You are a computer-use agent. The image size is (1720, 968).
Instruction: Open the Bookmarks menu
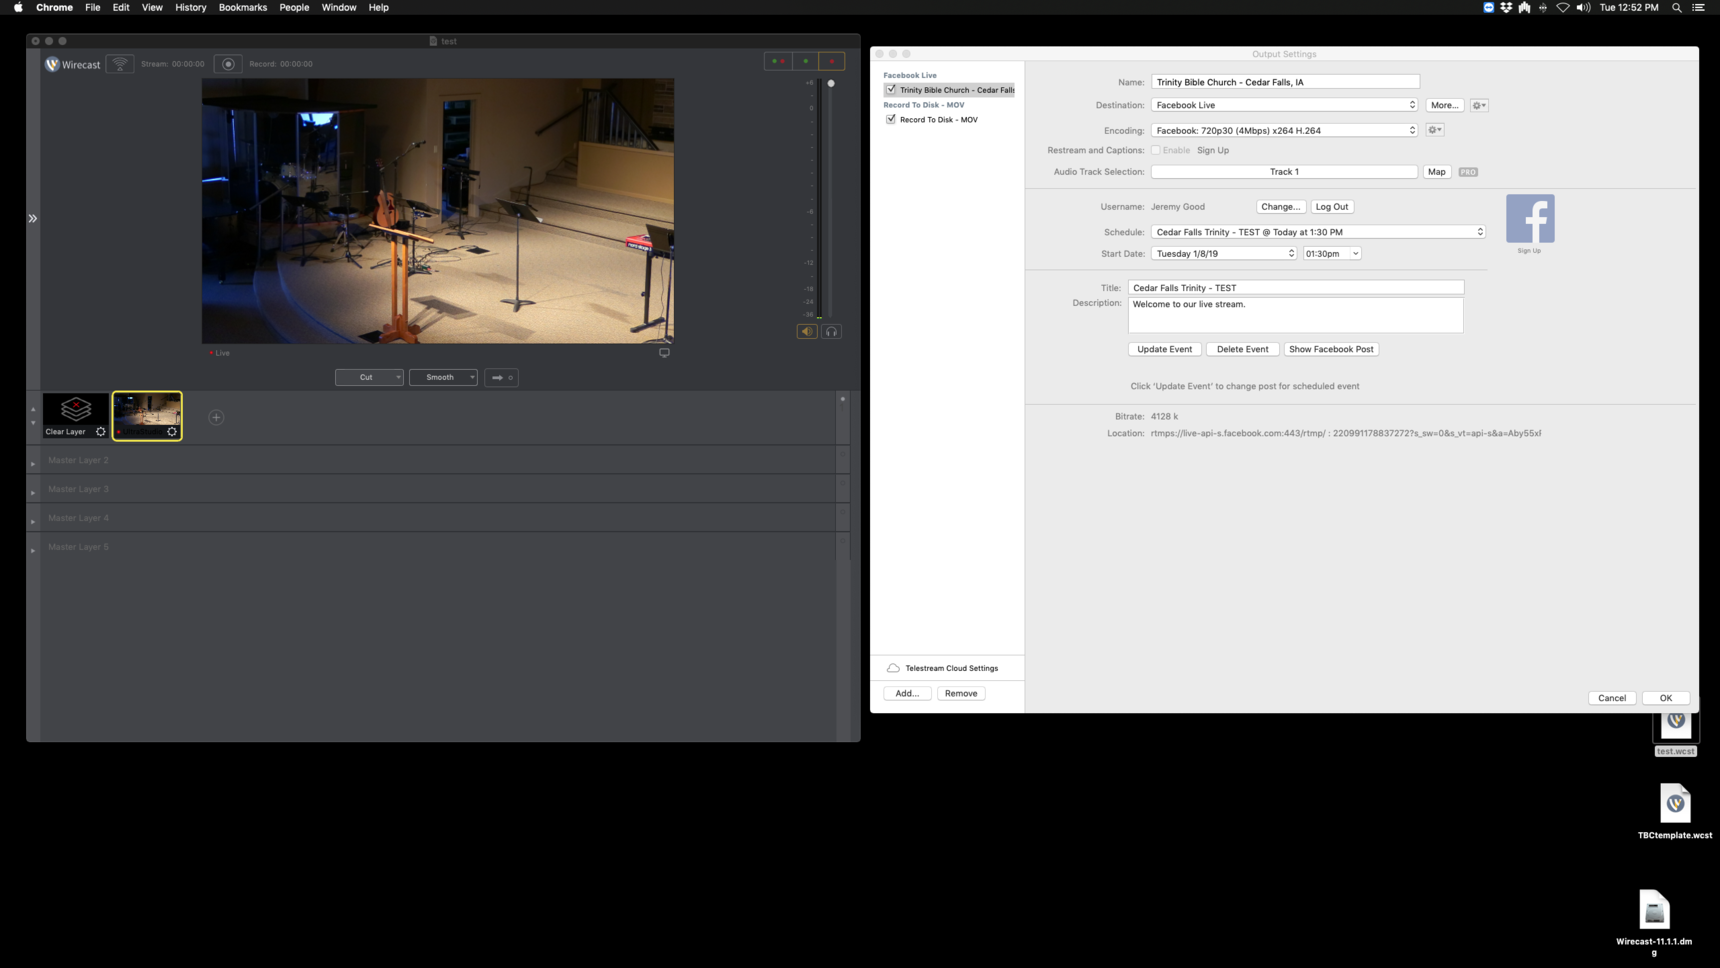243,7
